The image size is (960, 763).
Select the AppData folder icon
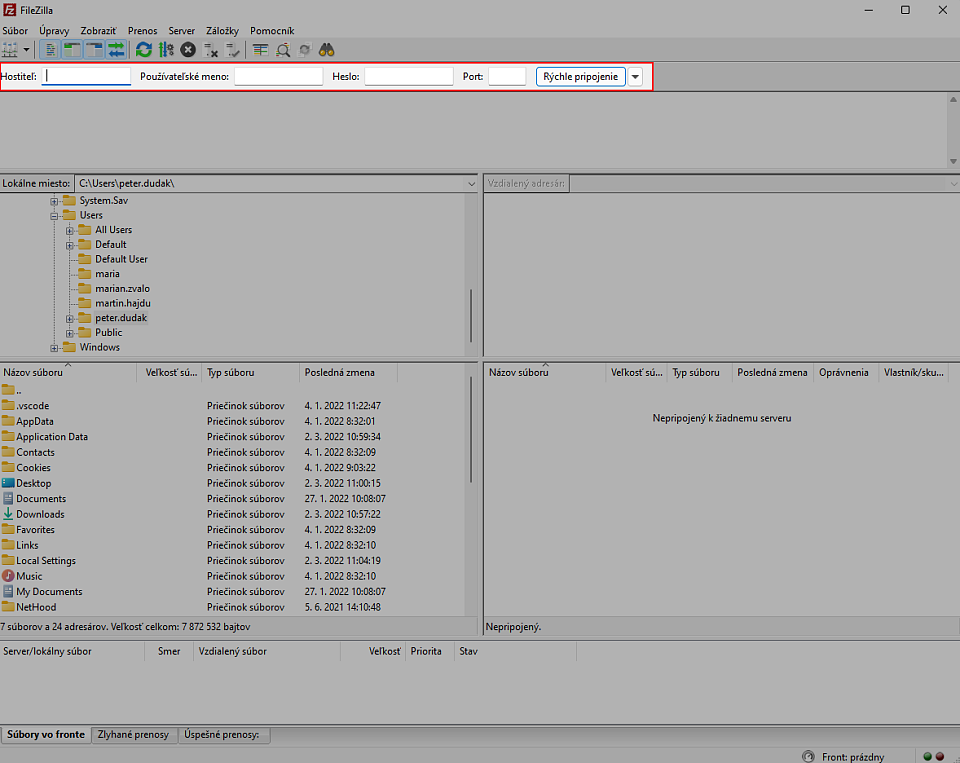[x=8, y=421]
